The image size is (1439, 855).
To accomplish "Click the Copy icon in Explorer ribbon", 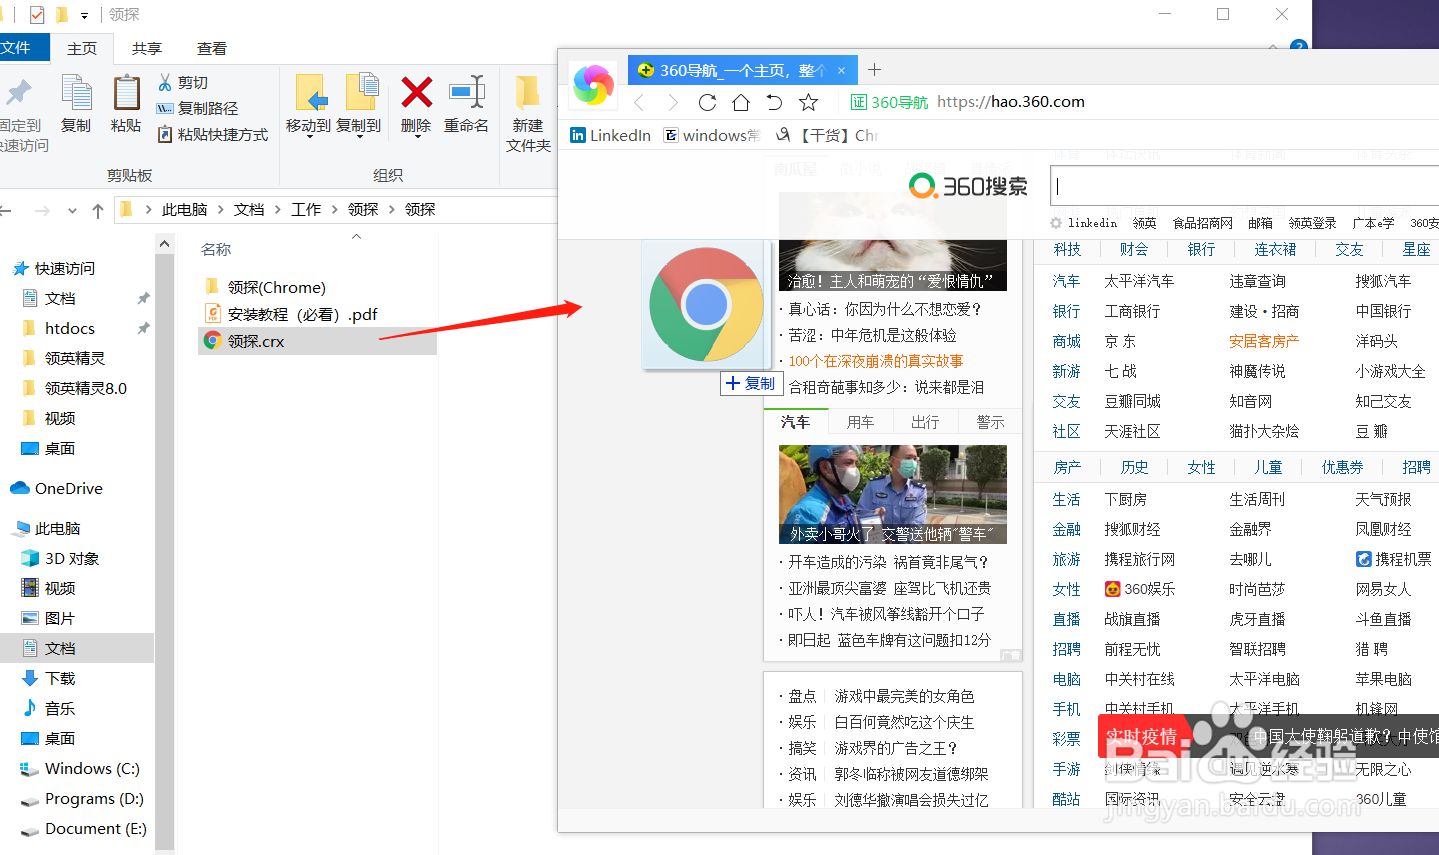I will point(76,93).
